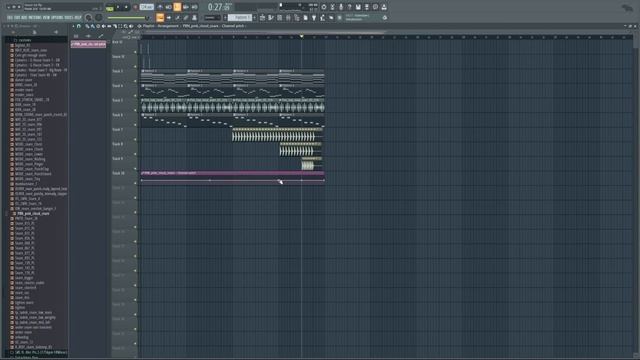Mute Track 3 with its green dot
The image size is (640, 360).
(135, 81)
